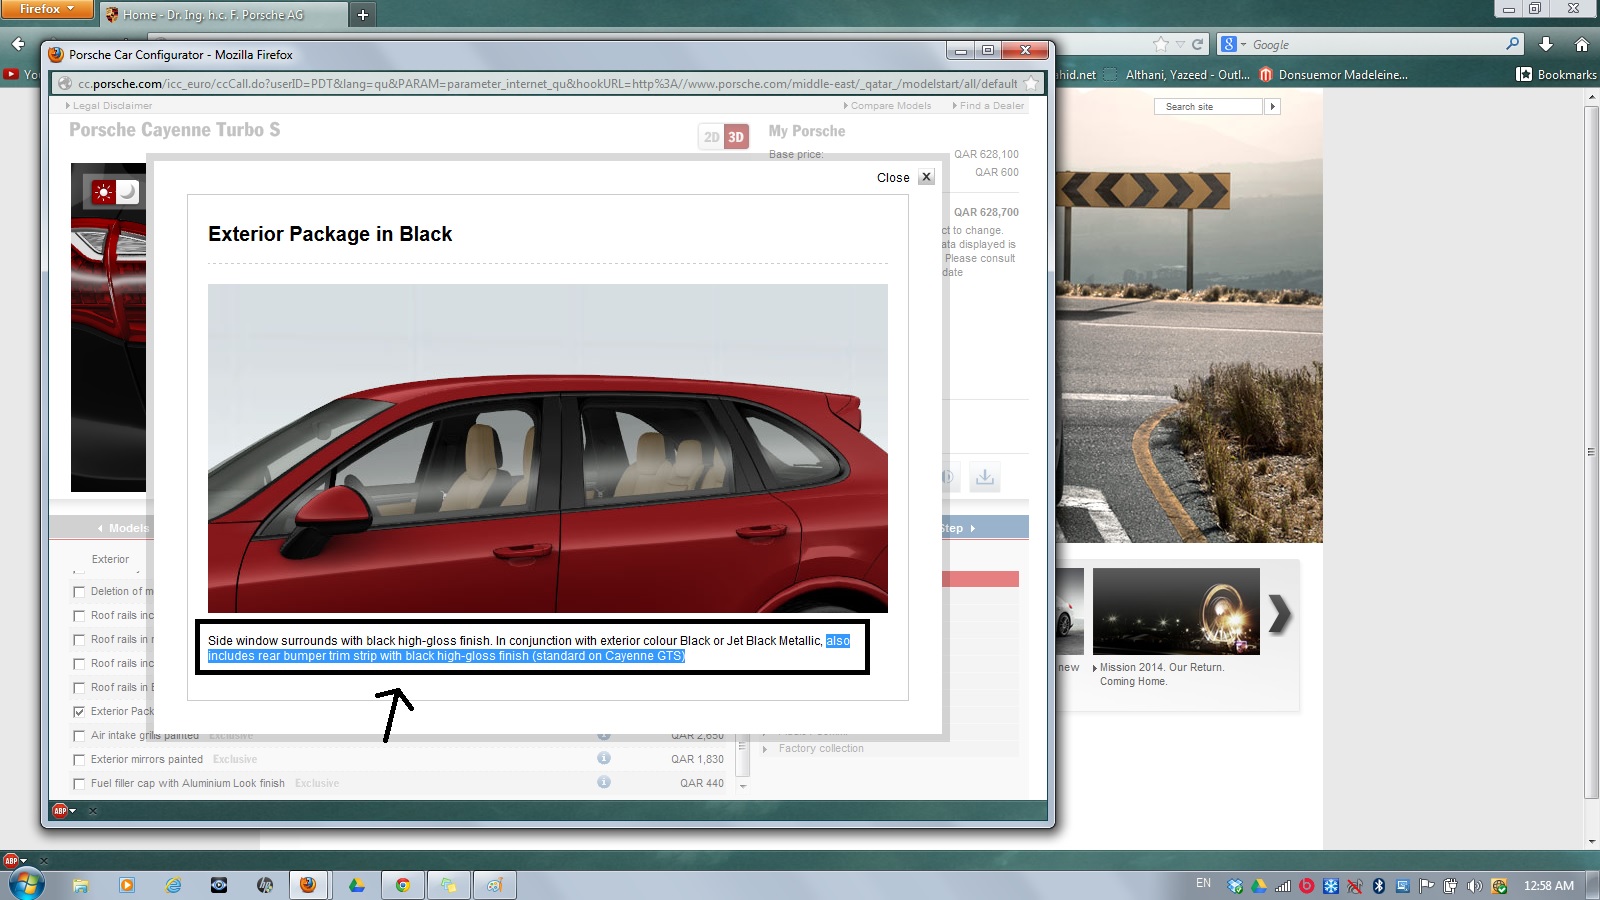Select 3D view mode toggle

(736, 137)
